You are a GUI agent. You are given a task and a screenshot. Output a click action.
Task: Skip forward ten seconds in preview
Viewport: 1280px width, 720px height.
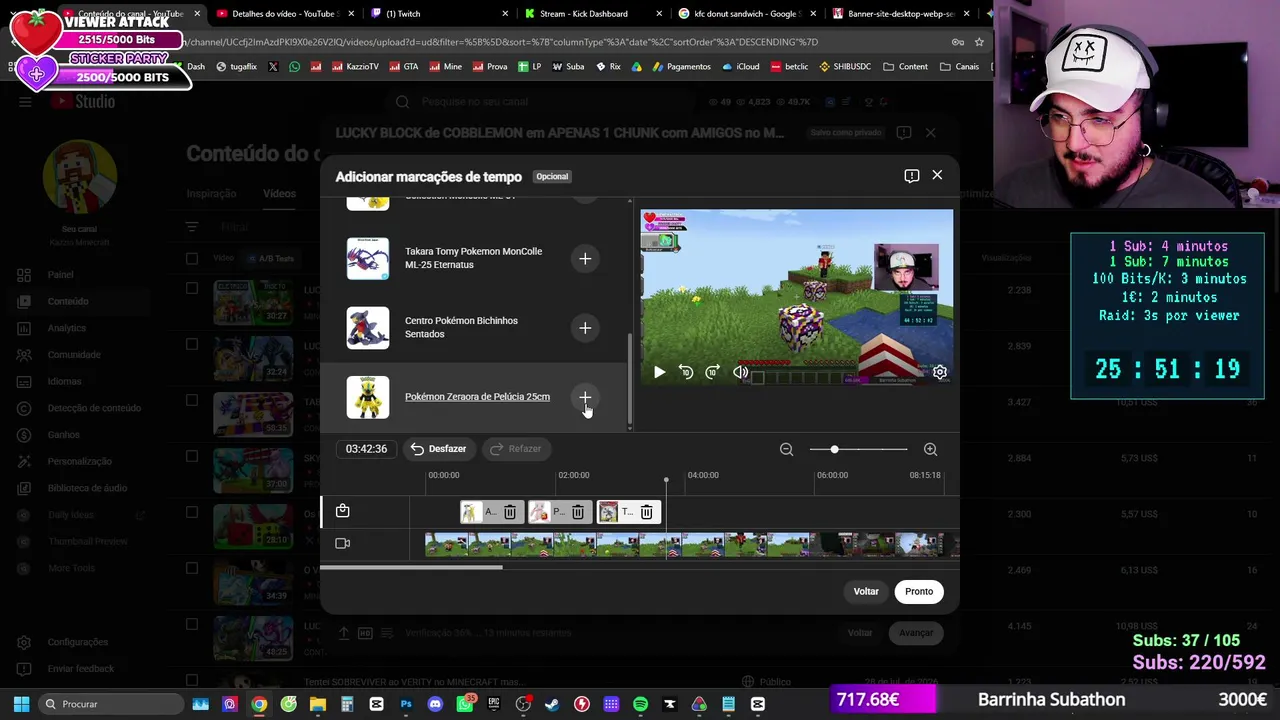[712, 372]
